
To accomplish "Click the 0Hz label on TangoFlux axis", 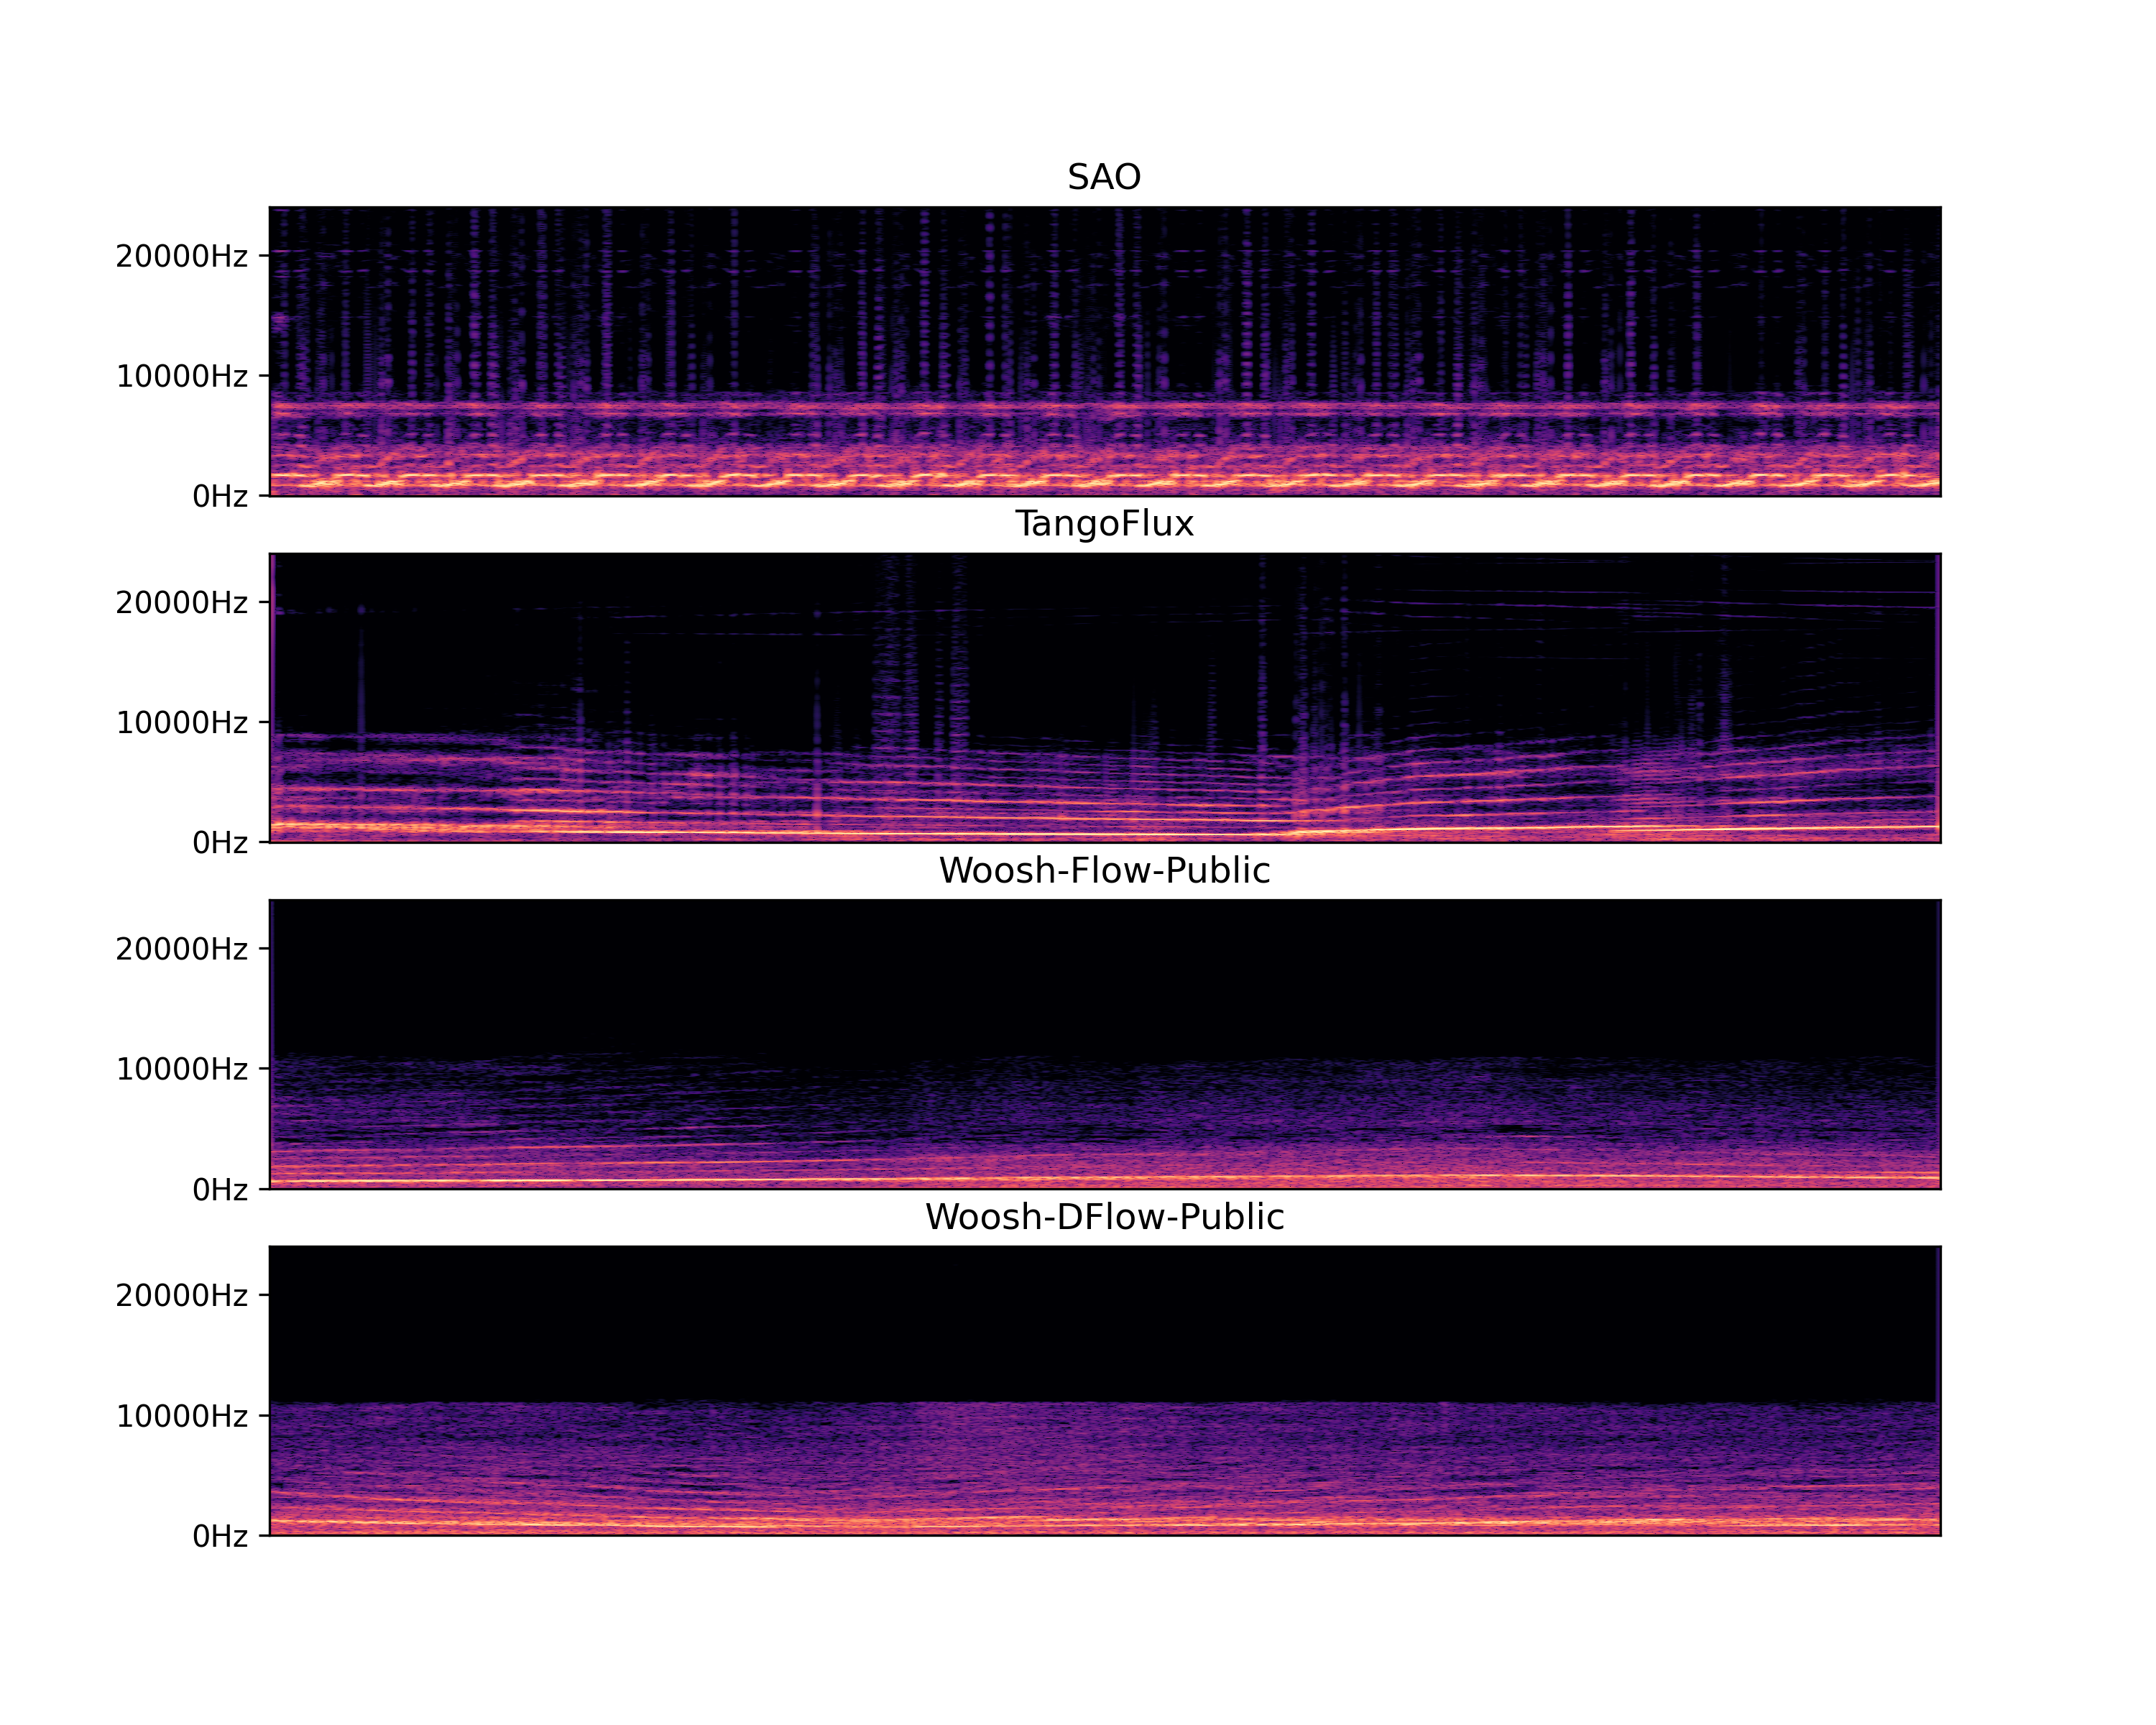I will (x=220, y=843).
